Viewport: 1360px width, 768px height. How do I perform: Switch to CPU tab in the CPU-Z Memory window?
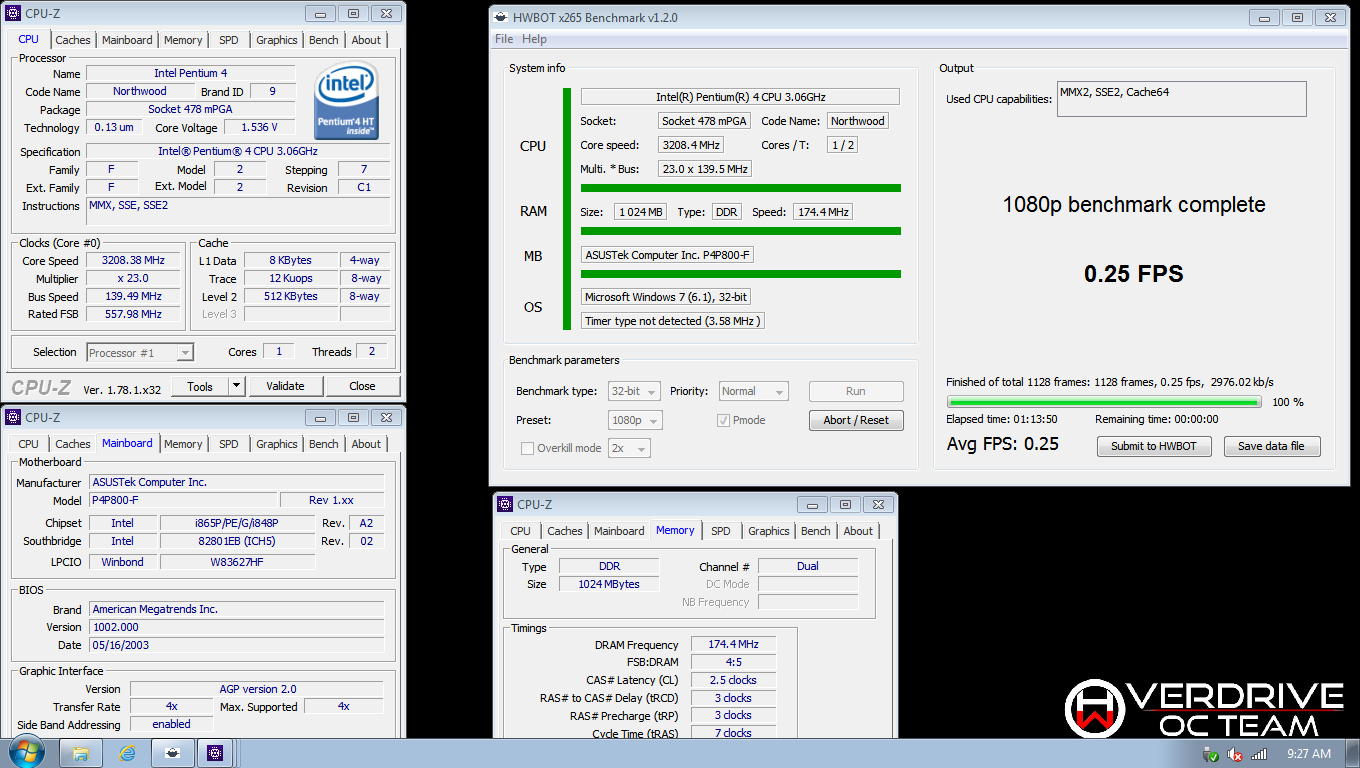(520, 531)
